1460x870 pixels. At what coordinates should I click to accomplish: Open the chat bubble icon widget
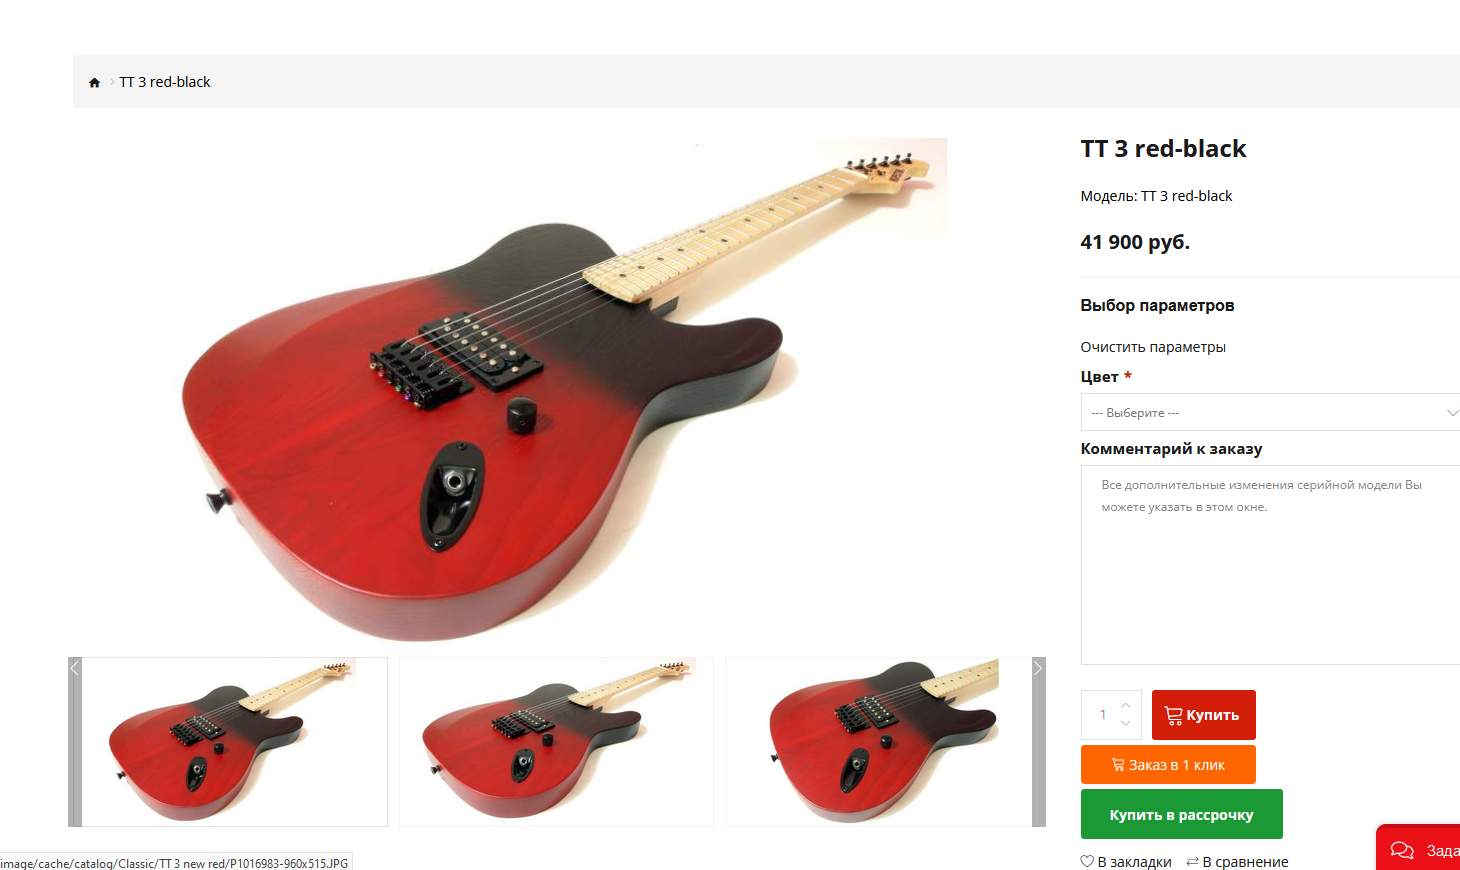coord(1402,850)
